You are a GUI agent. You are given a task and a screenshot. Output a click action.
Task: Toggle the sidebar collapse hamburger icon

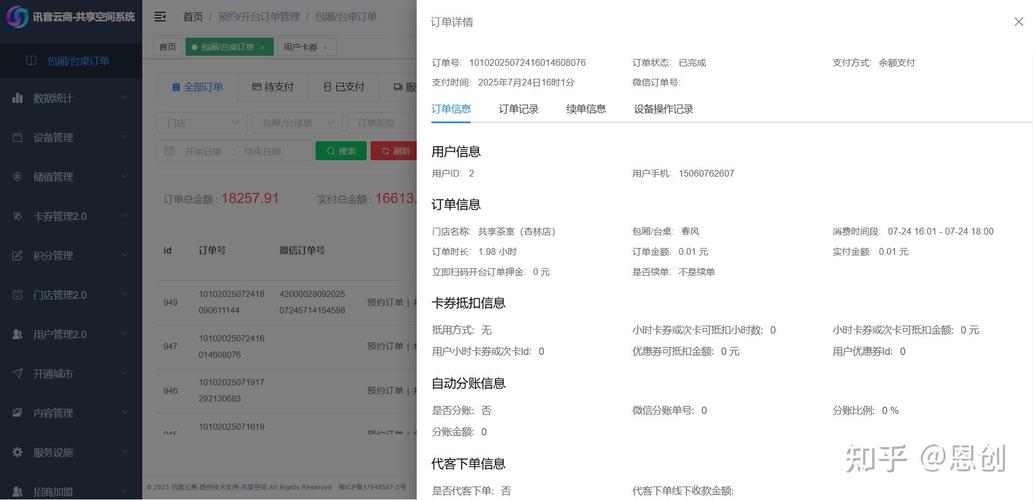click(x=160, y=16)
